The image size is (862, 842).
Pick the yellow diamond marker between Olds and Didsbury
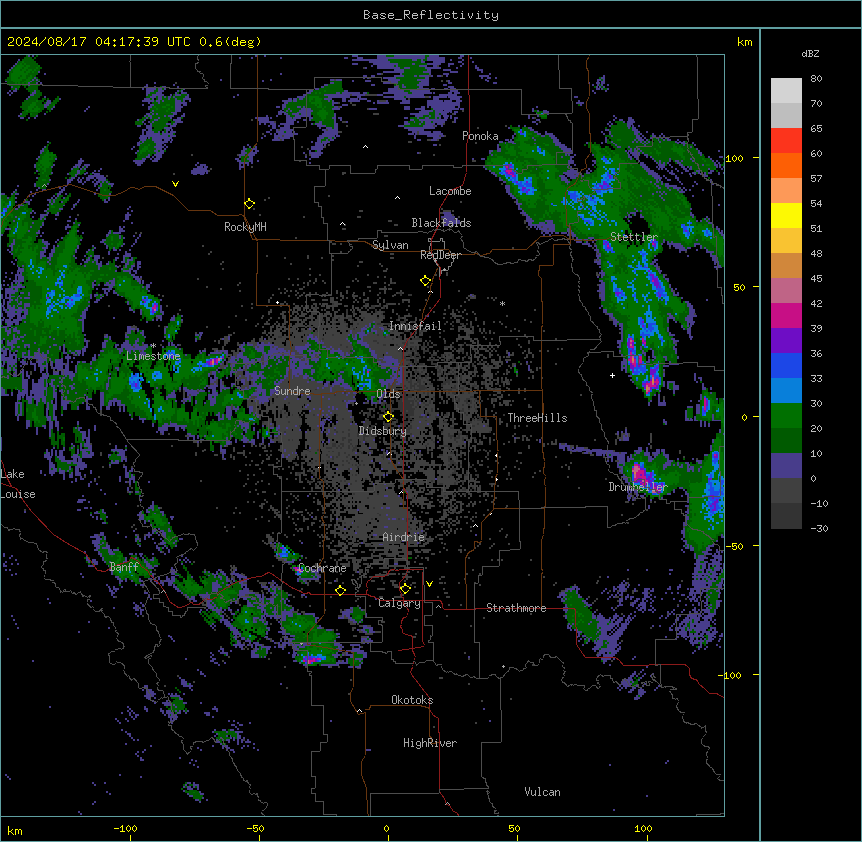pyautogui.click(x=389, y=416)
